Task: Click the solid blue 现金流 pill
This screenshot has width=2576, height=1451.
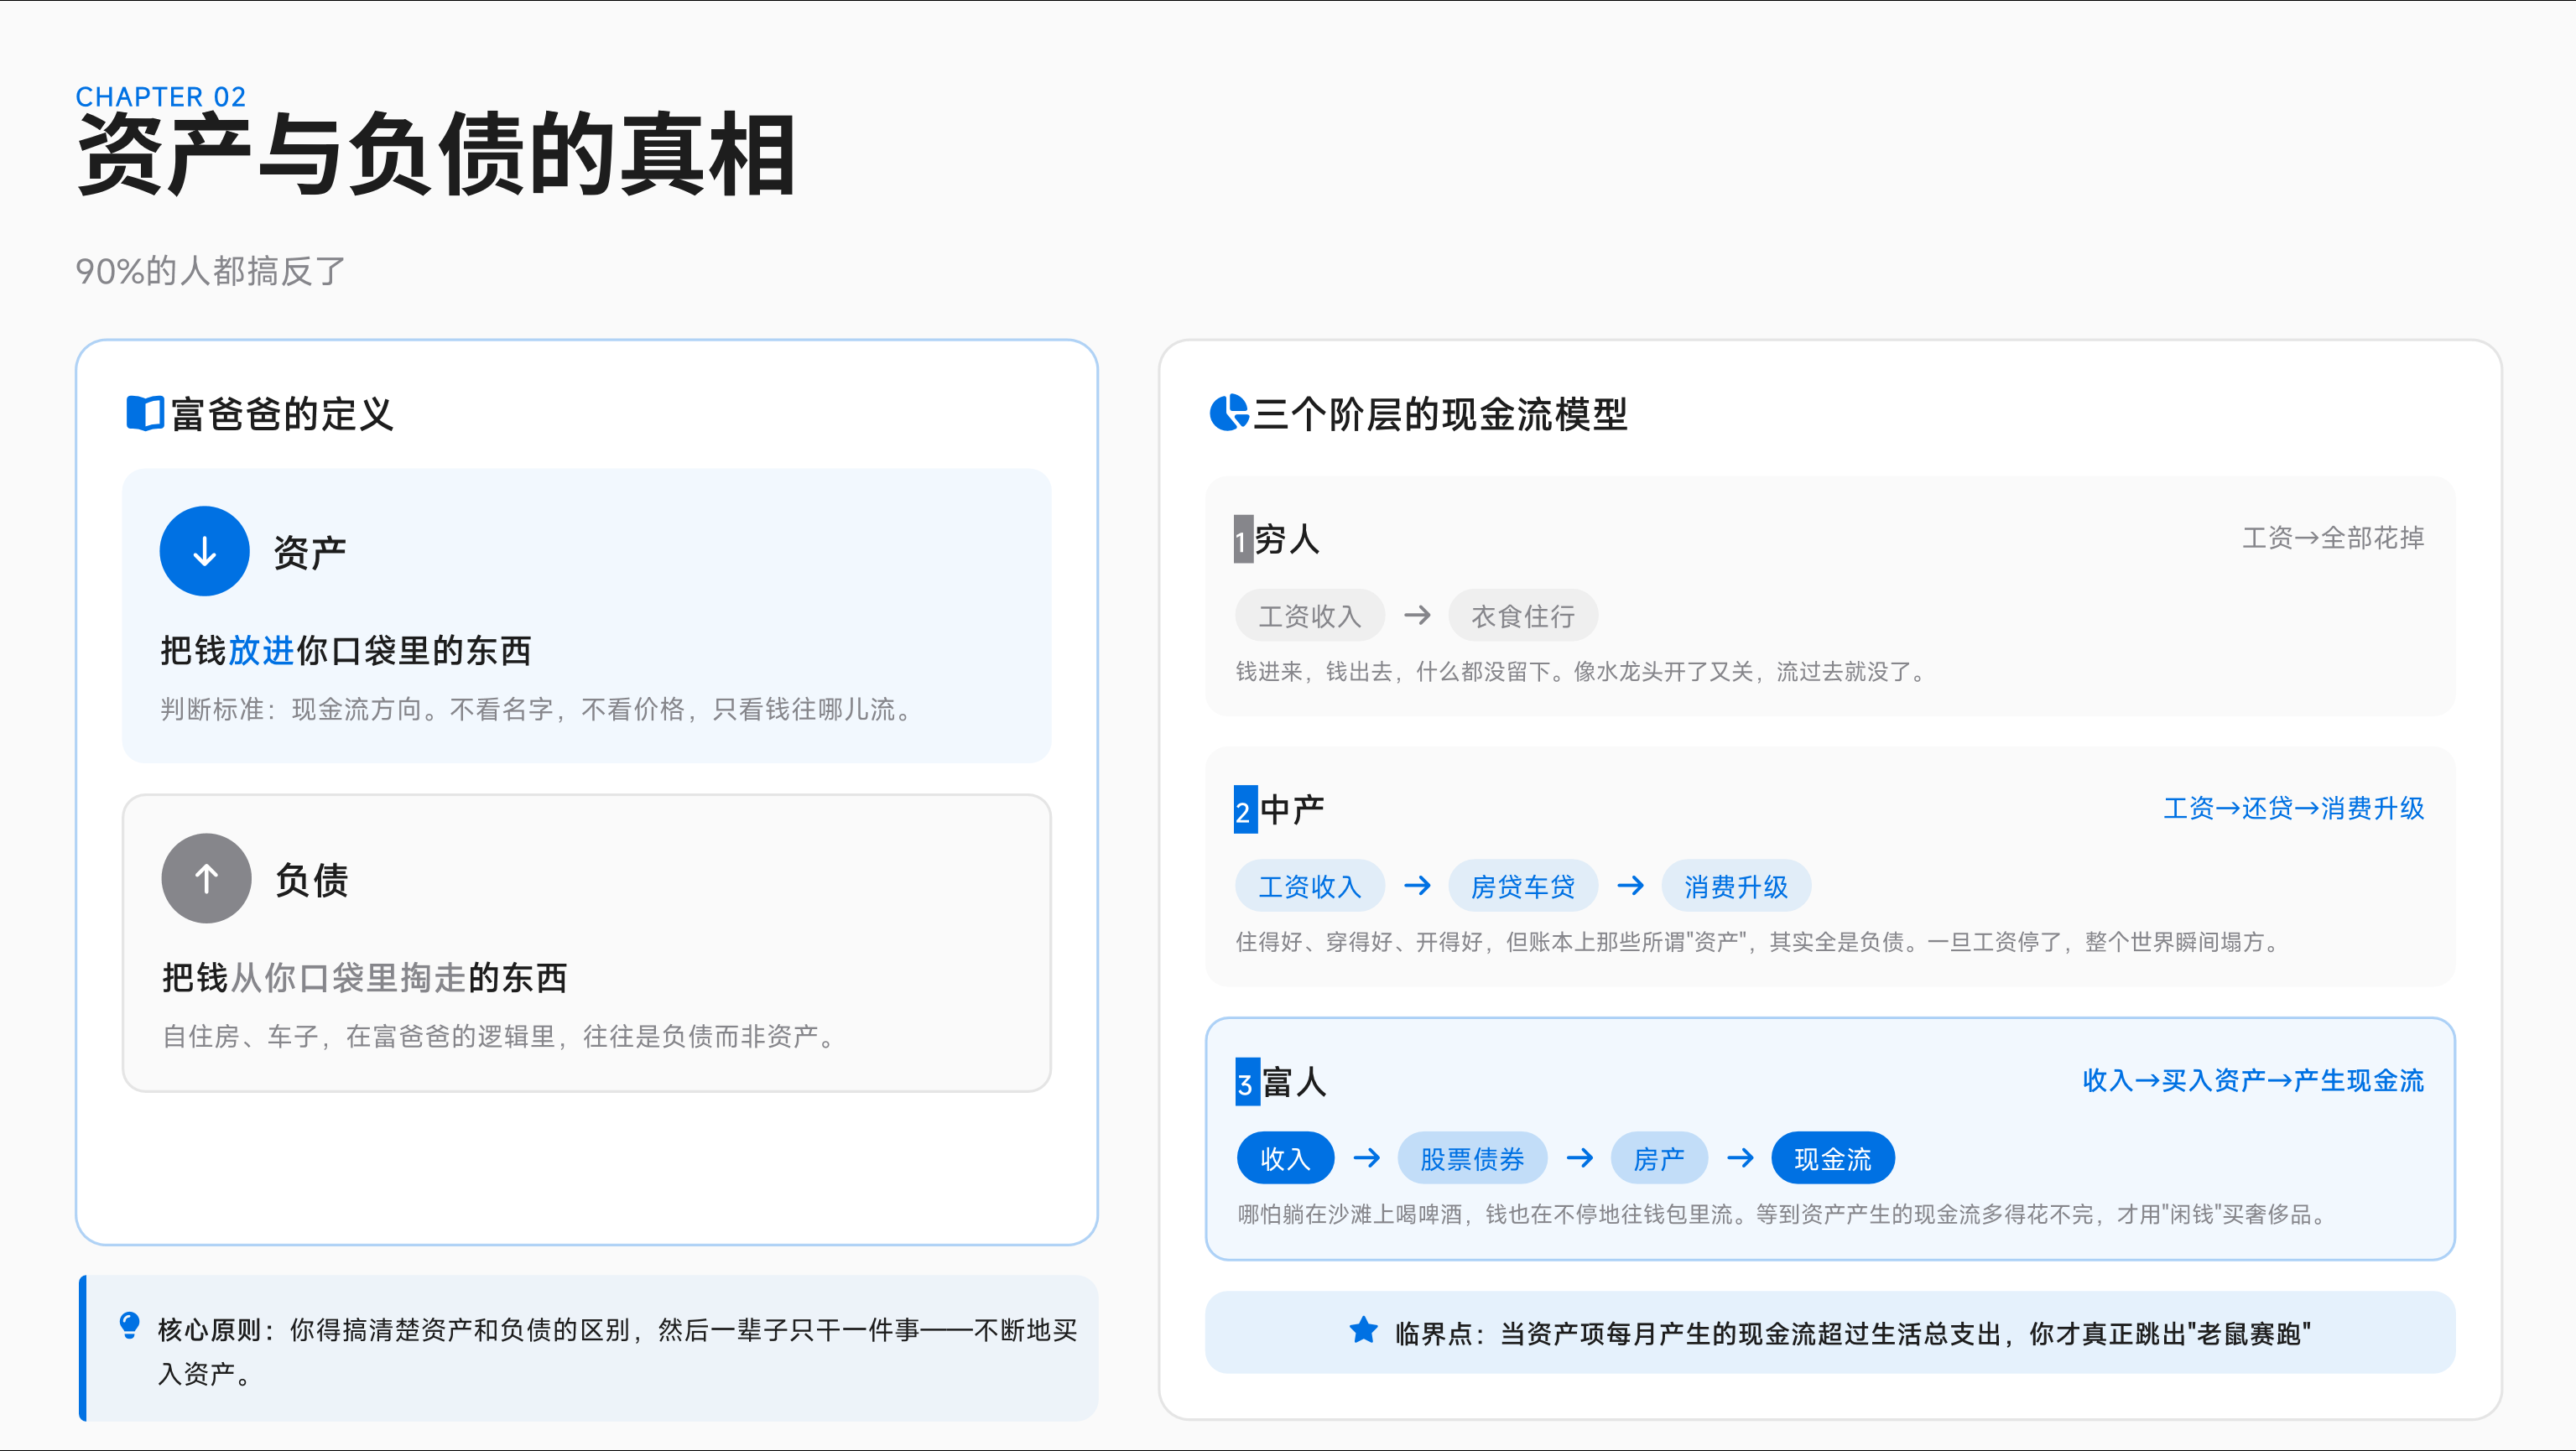Action: [x=1832, y=1158]
